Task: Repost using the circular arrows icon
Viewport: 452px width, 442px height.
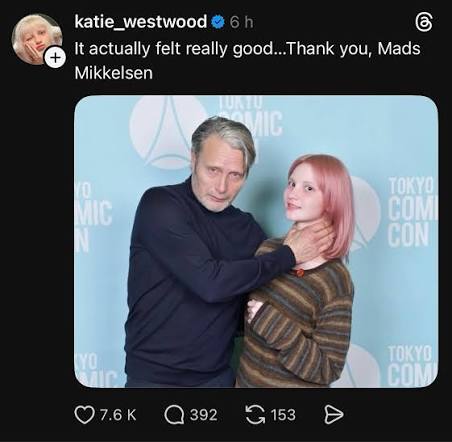Action: coord(255,415)
